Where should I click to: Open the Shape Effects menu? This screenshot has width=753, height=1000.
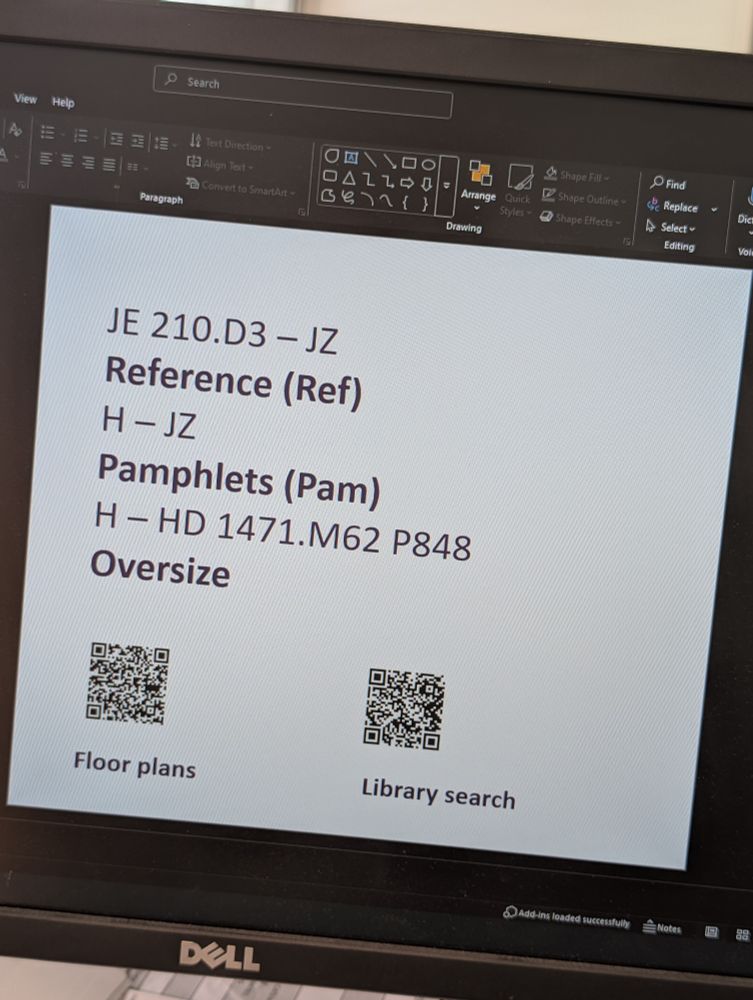click(x=580, y=219)
